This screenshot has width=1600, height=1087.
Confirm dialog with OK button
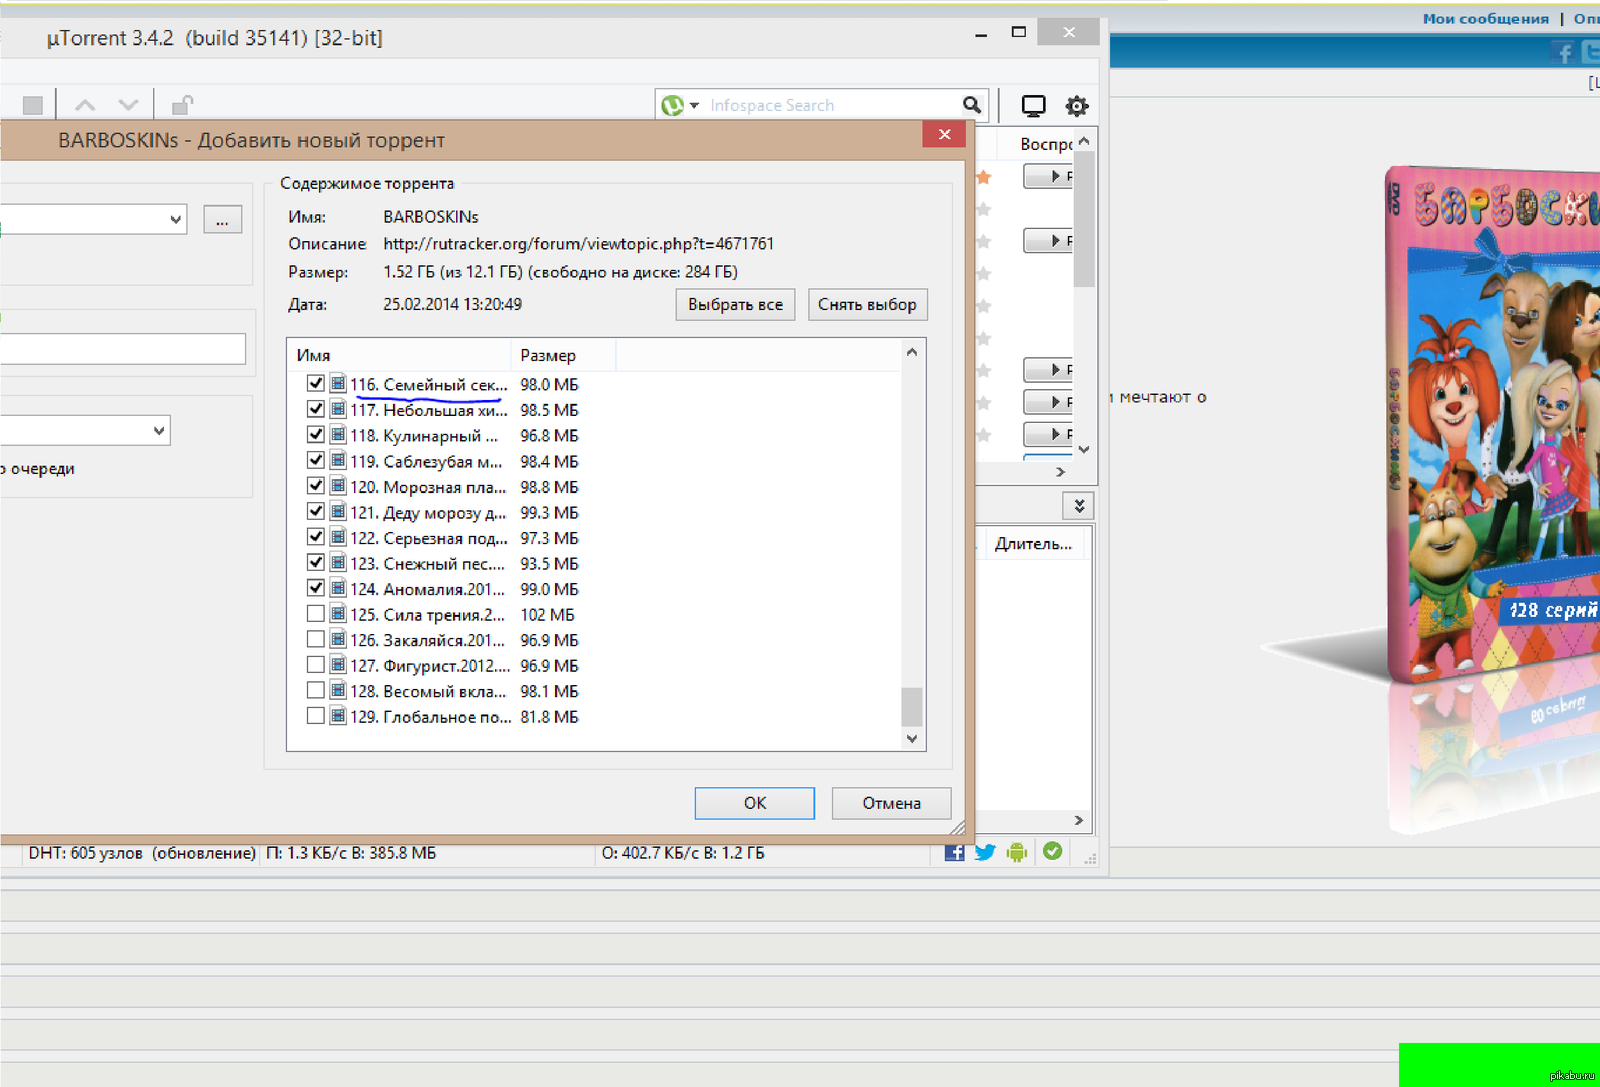tap(755, 803)
